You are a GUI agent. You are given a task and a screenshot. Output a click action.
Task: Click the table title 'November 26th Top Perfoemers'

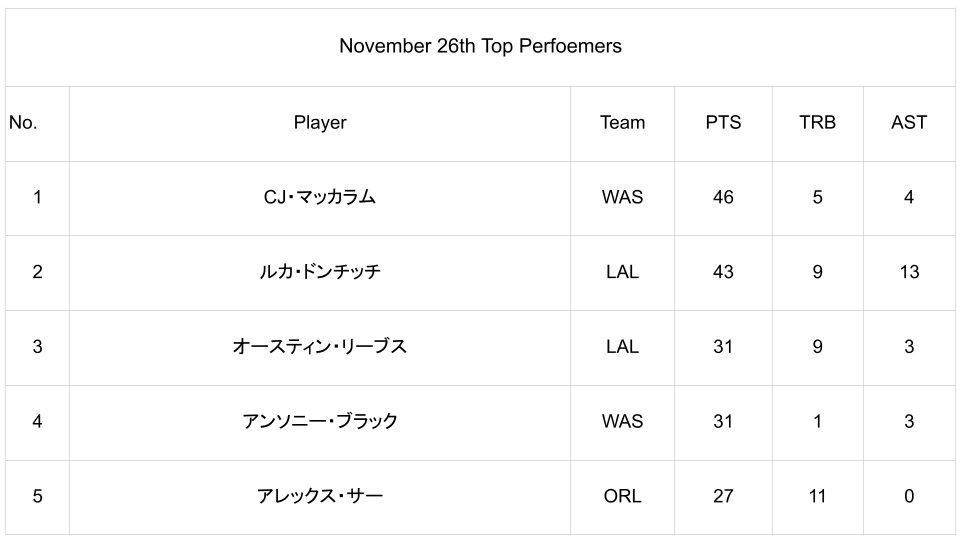[x=480, y=46]
